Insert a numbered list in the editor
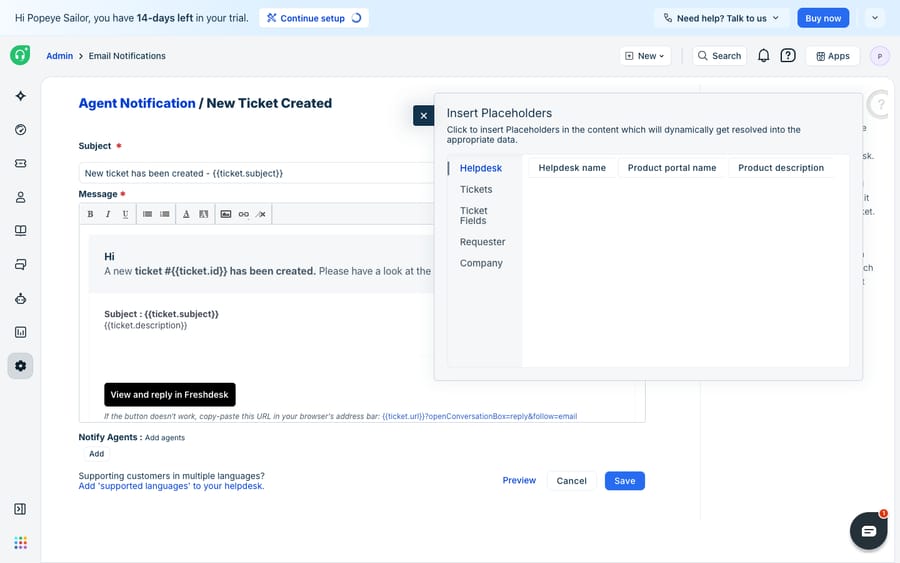The width and height of the screenshot is (900, 563). click(x=165, y=214)
